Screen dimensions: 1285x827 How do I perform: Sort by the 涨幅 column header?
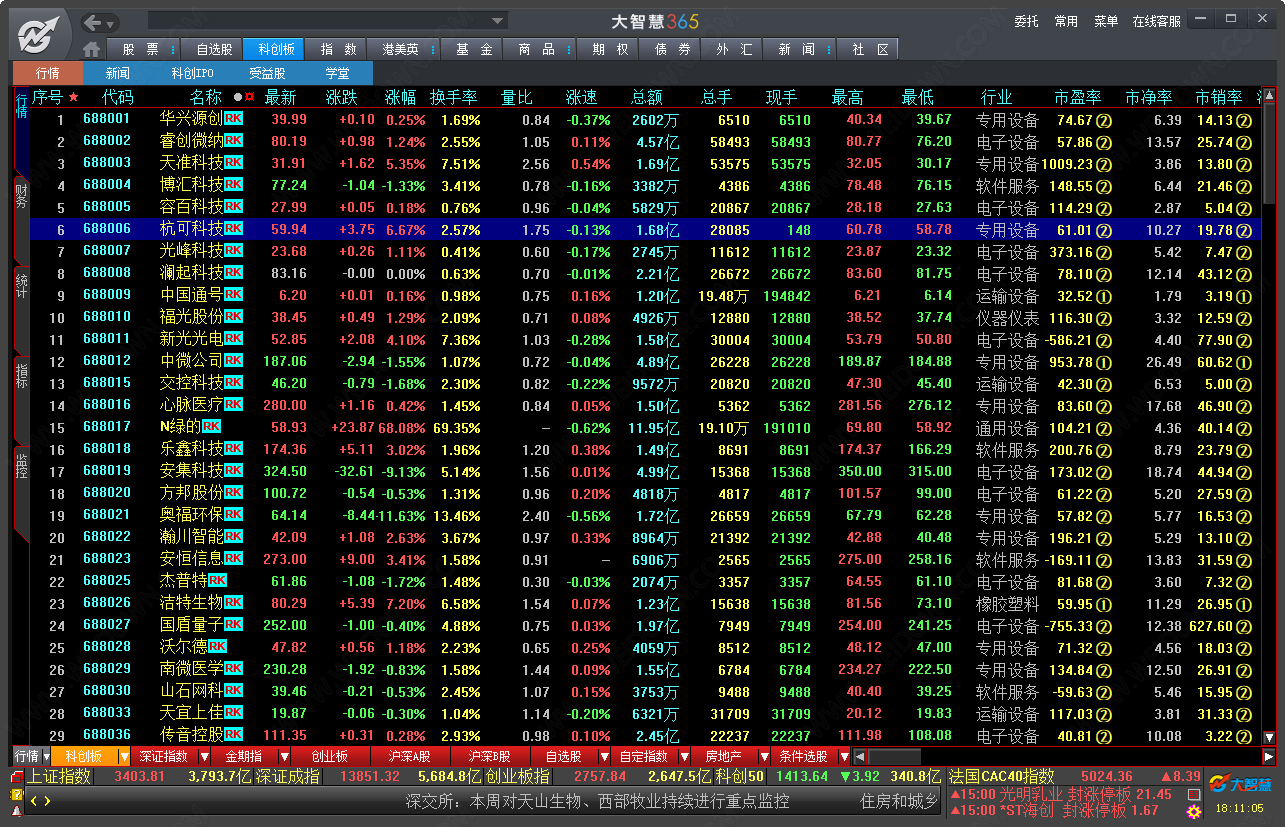401,97
